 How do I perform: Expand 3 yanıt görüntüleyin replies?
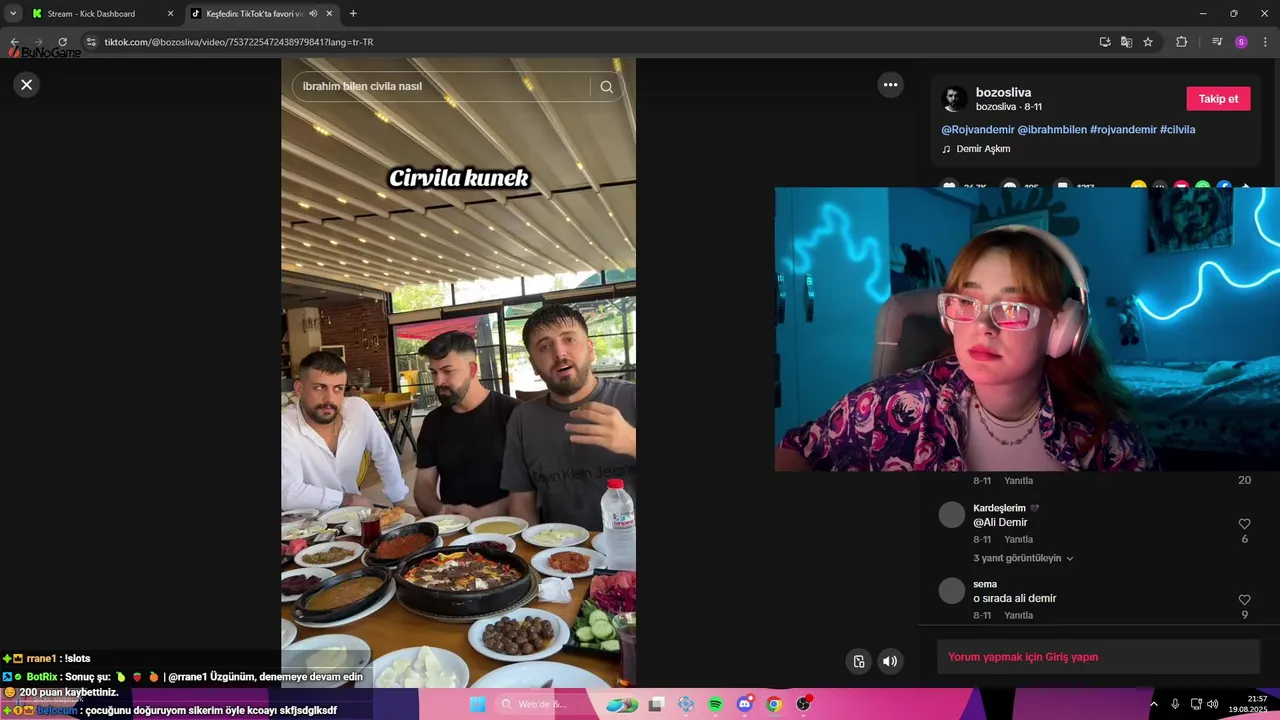point(1023,558)
